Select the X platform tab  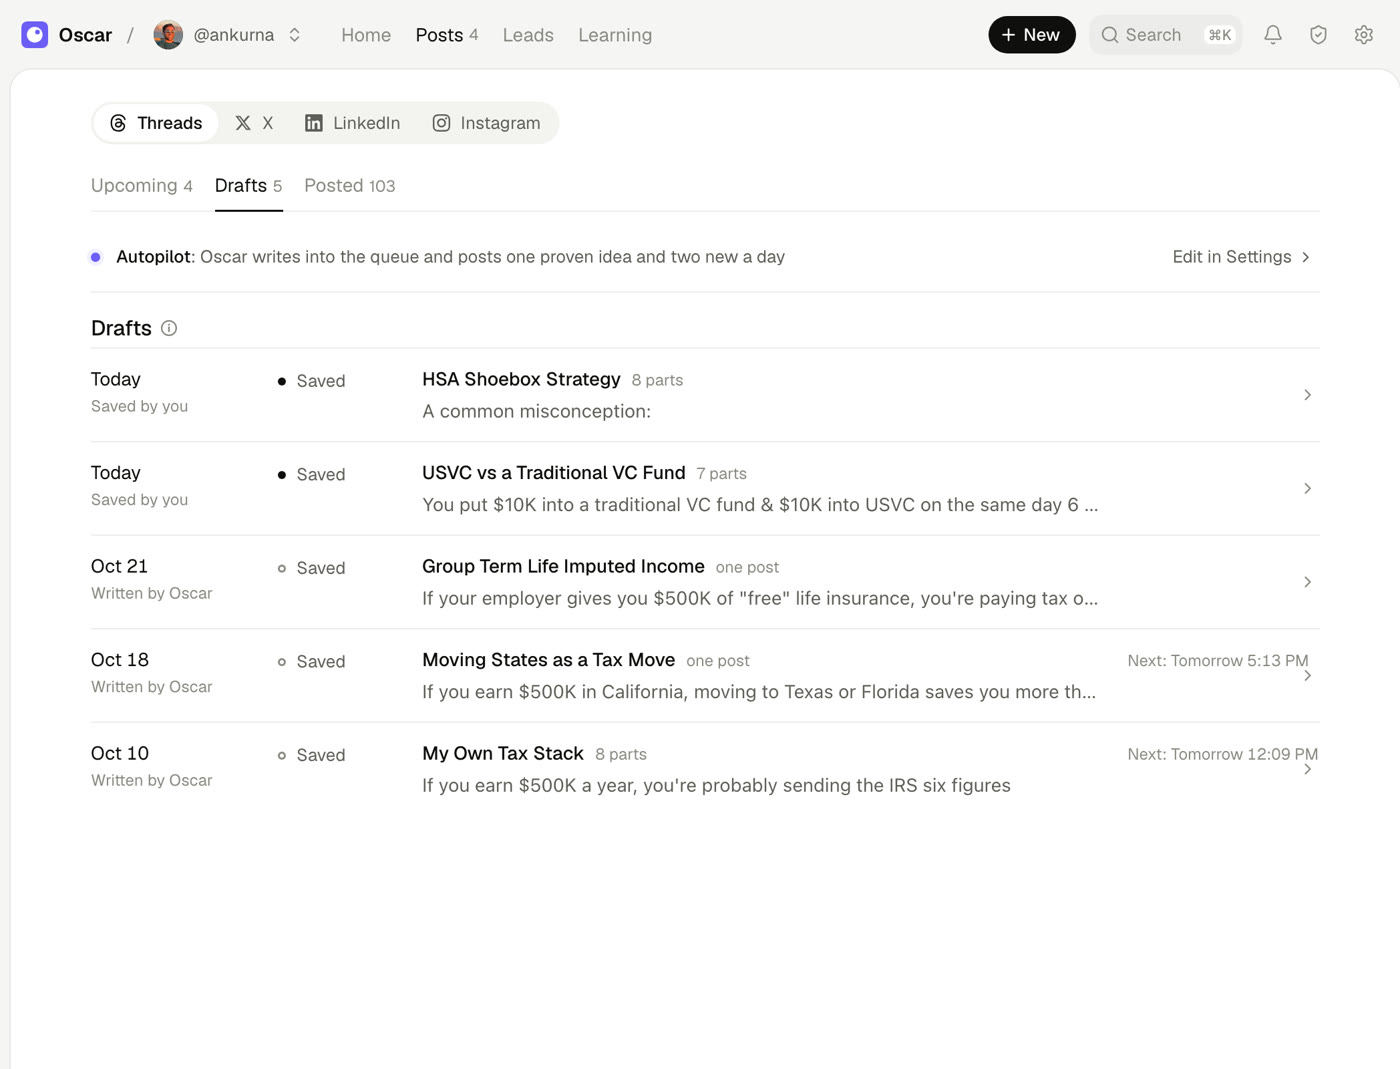254,123
